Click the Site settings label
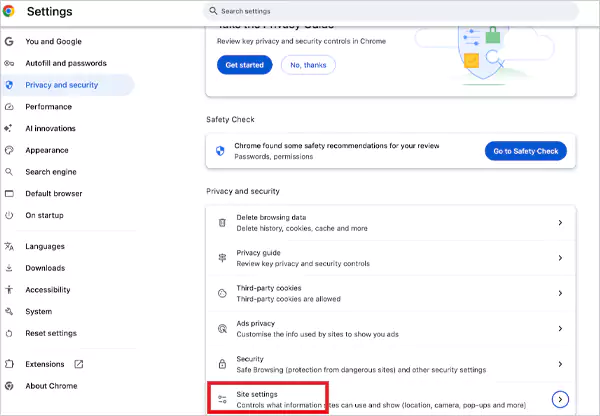The image size is (600, 416). point(257,394)
